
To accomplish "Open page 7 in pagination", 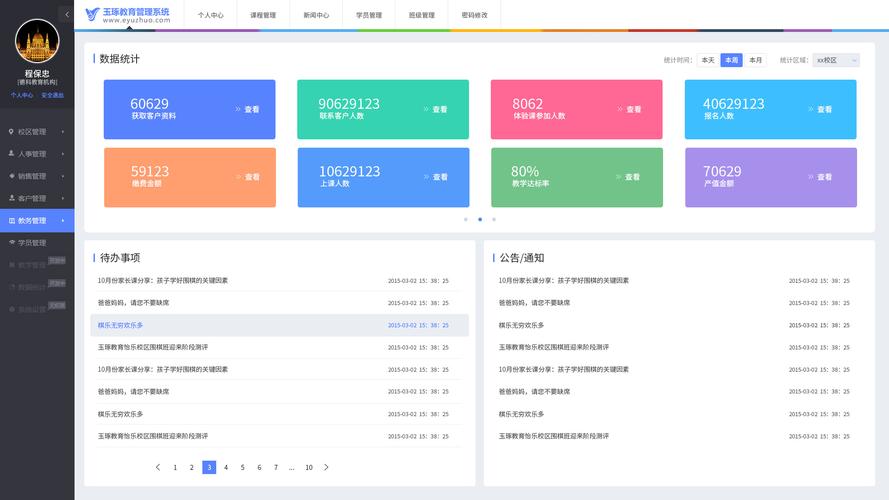I will (x=276, y=467).
